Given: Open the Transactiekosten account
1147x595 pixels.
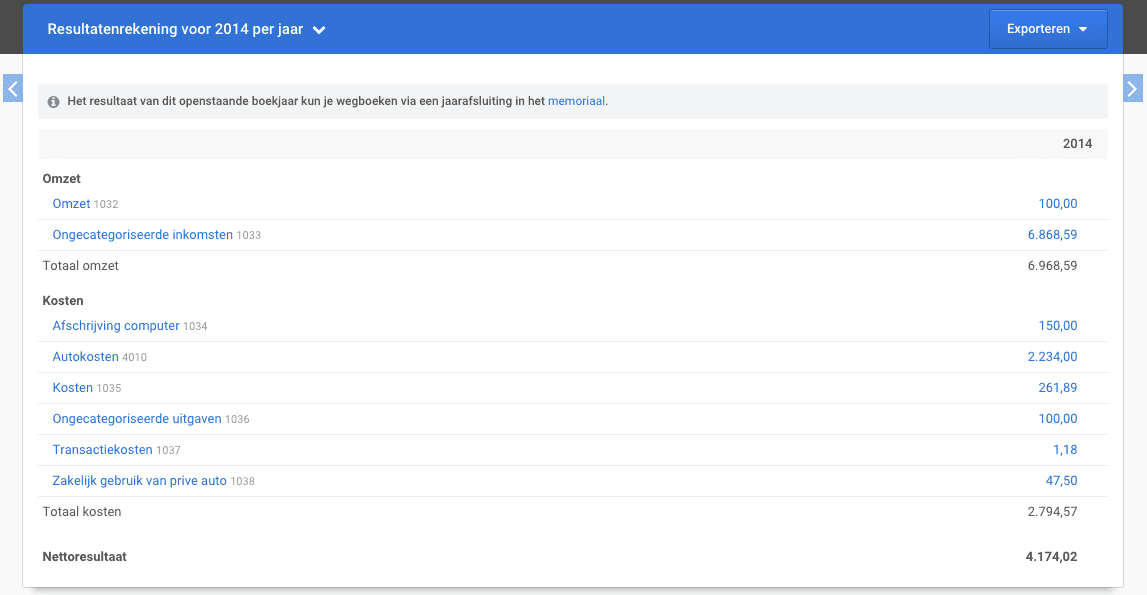Looking at the screenshot, I should coord(102,450).
